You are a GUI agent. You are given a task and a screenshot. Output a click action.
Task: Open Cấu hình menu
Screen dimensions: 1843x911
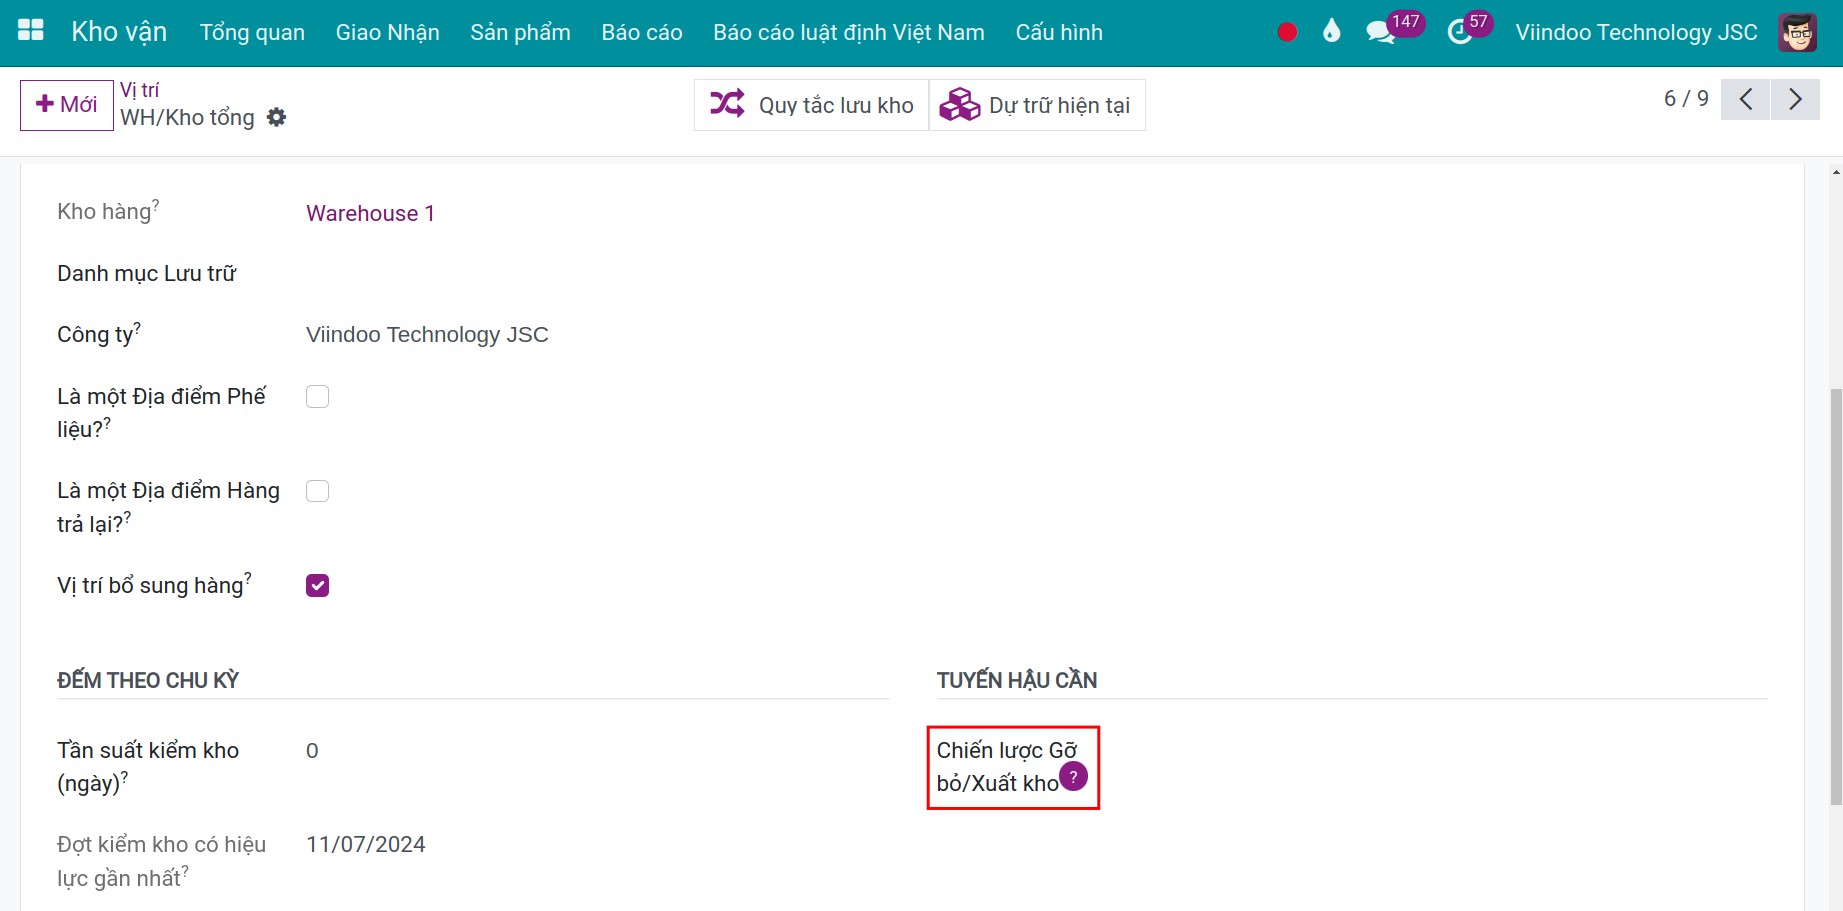(x=1059, y=32)
